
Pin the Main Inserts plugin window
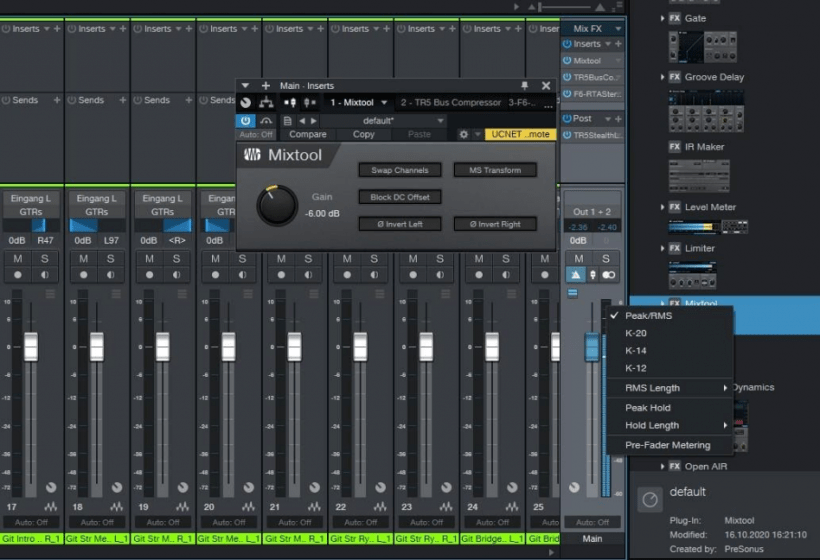pos(525,85)
